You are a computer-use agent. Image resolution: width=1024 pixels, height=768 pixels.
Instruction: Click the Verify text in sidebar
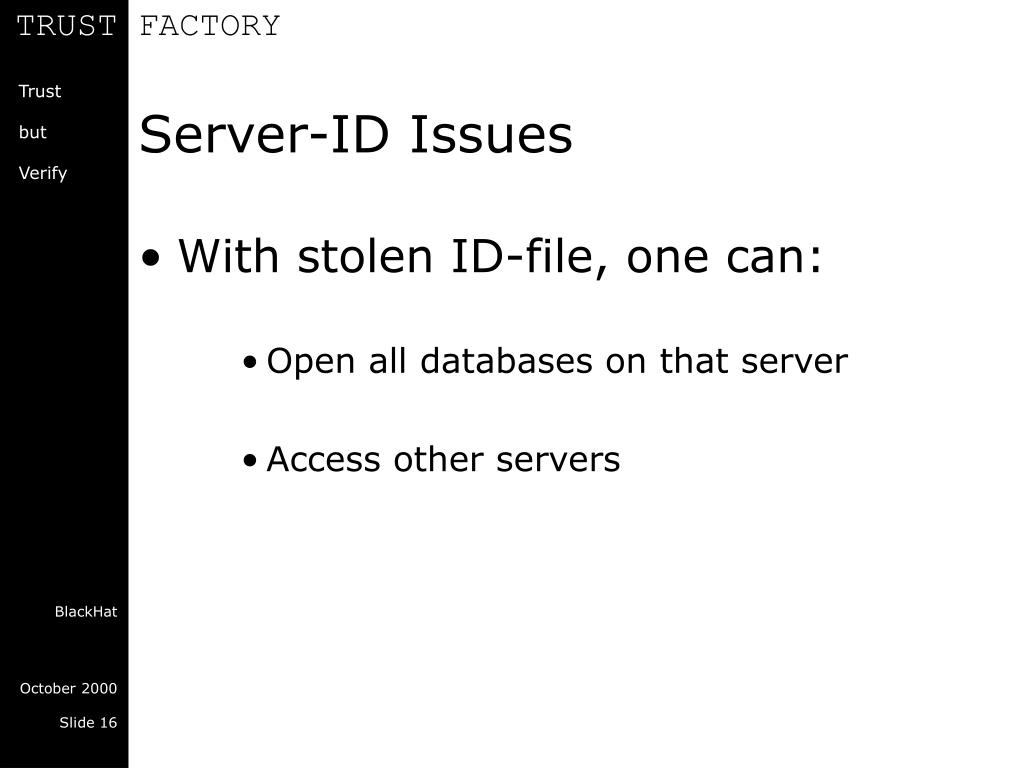click(43, 173)
